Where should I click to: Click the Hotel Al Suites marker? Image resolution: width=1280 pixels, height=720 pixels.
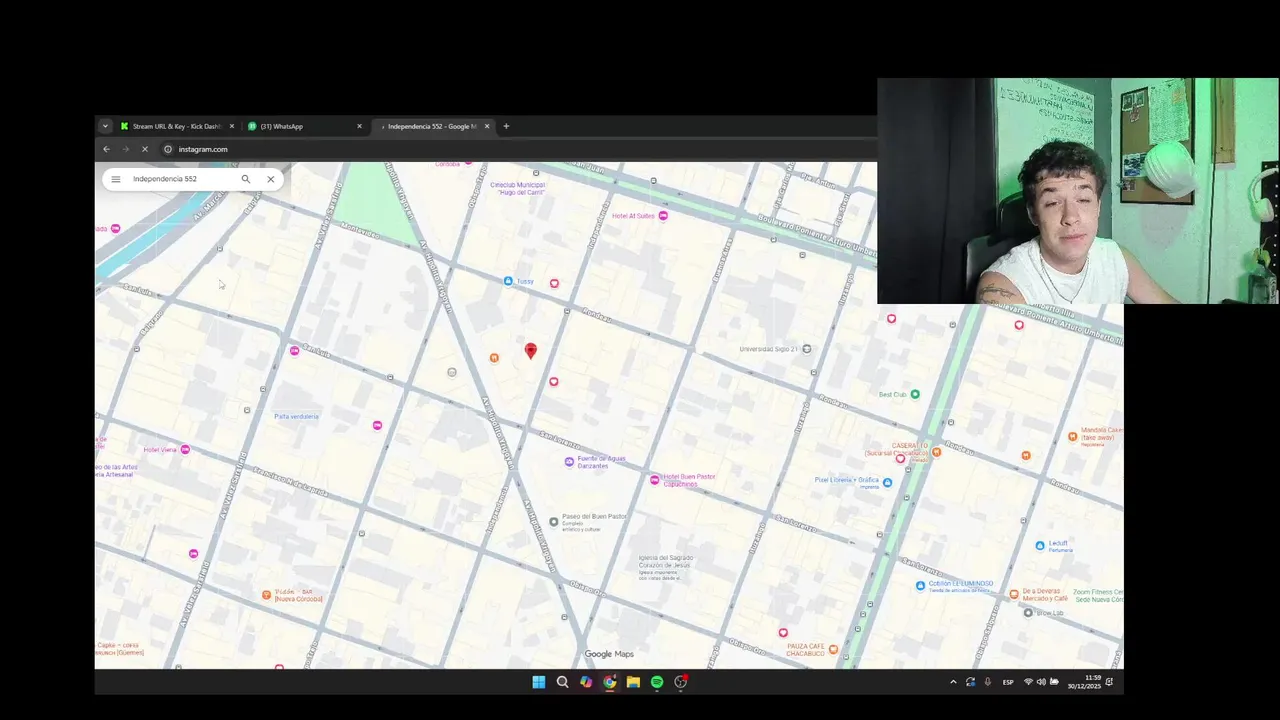(663, 216)
